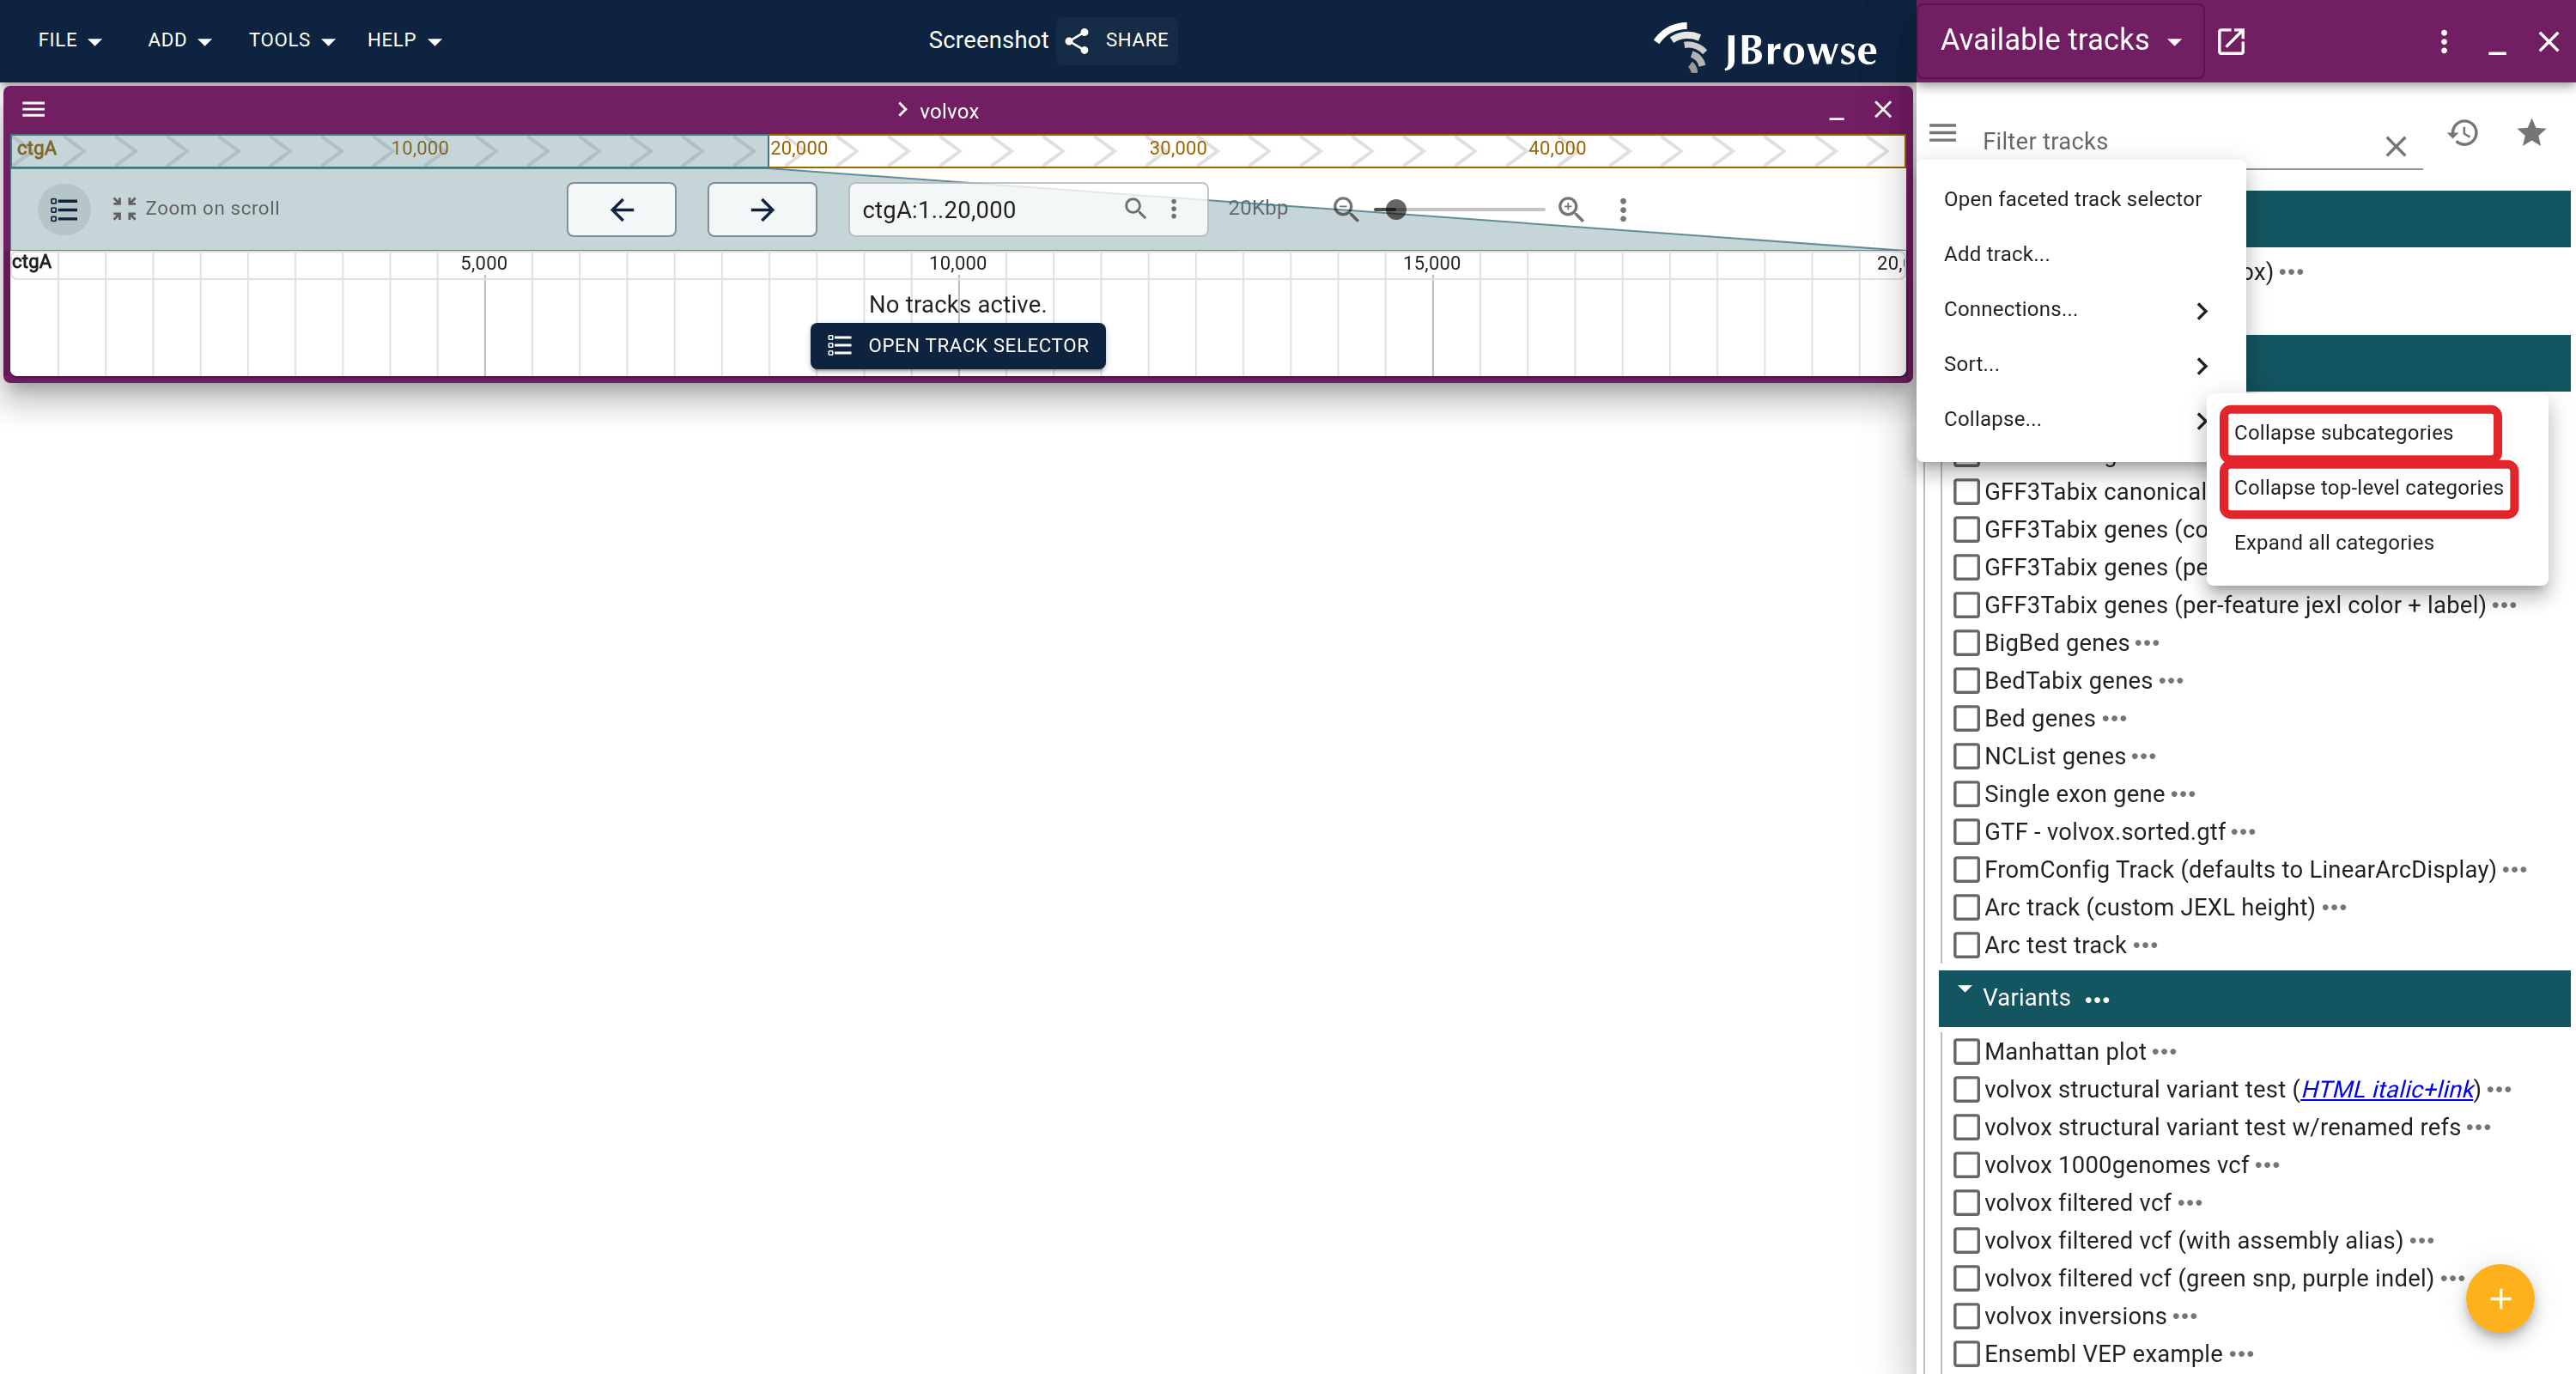Click the zoom in magnifier icon
Image resolution: width=2576 pixels, height=1374 pixels.
point(1570,209)
